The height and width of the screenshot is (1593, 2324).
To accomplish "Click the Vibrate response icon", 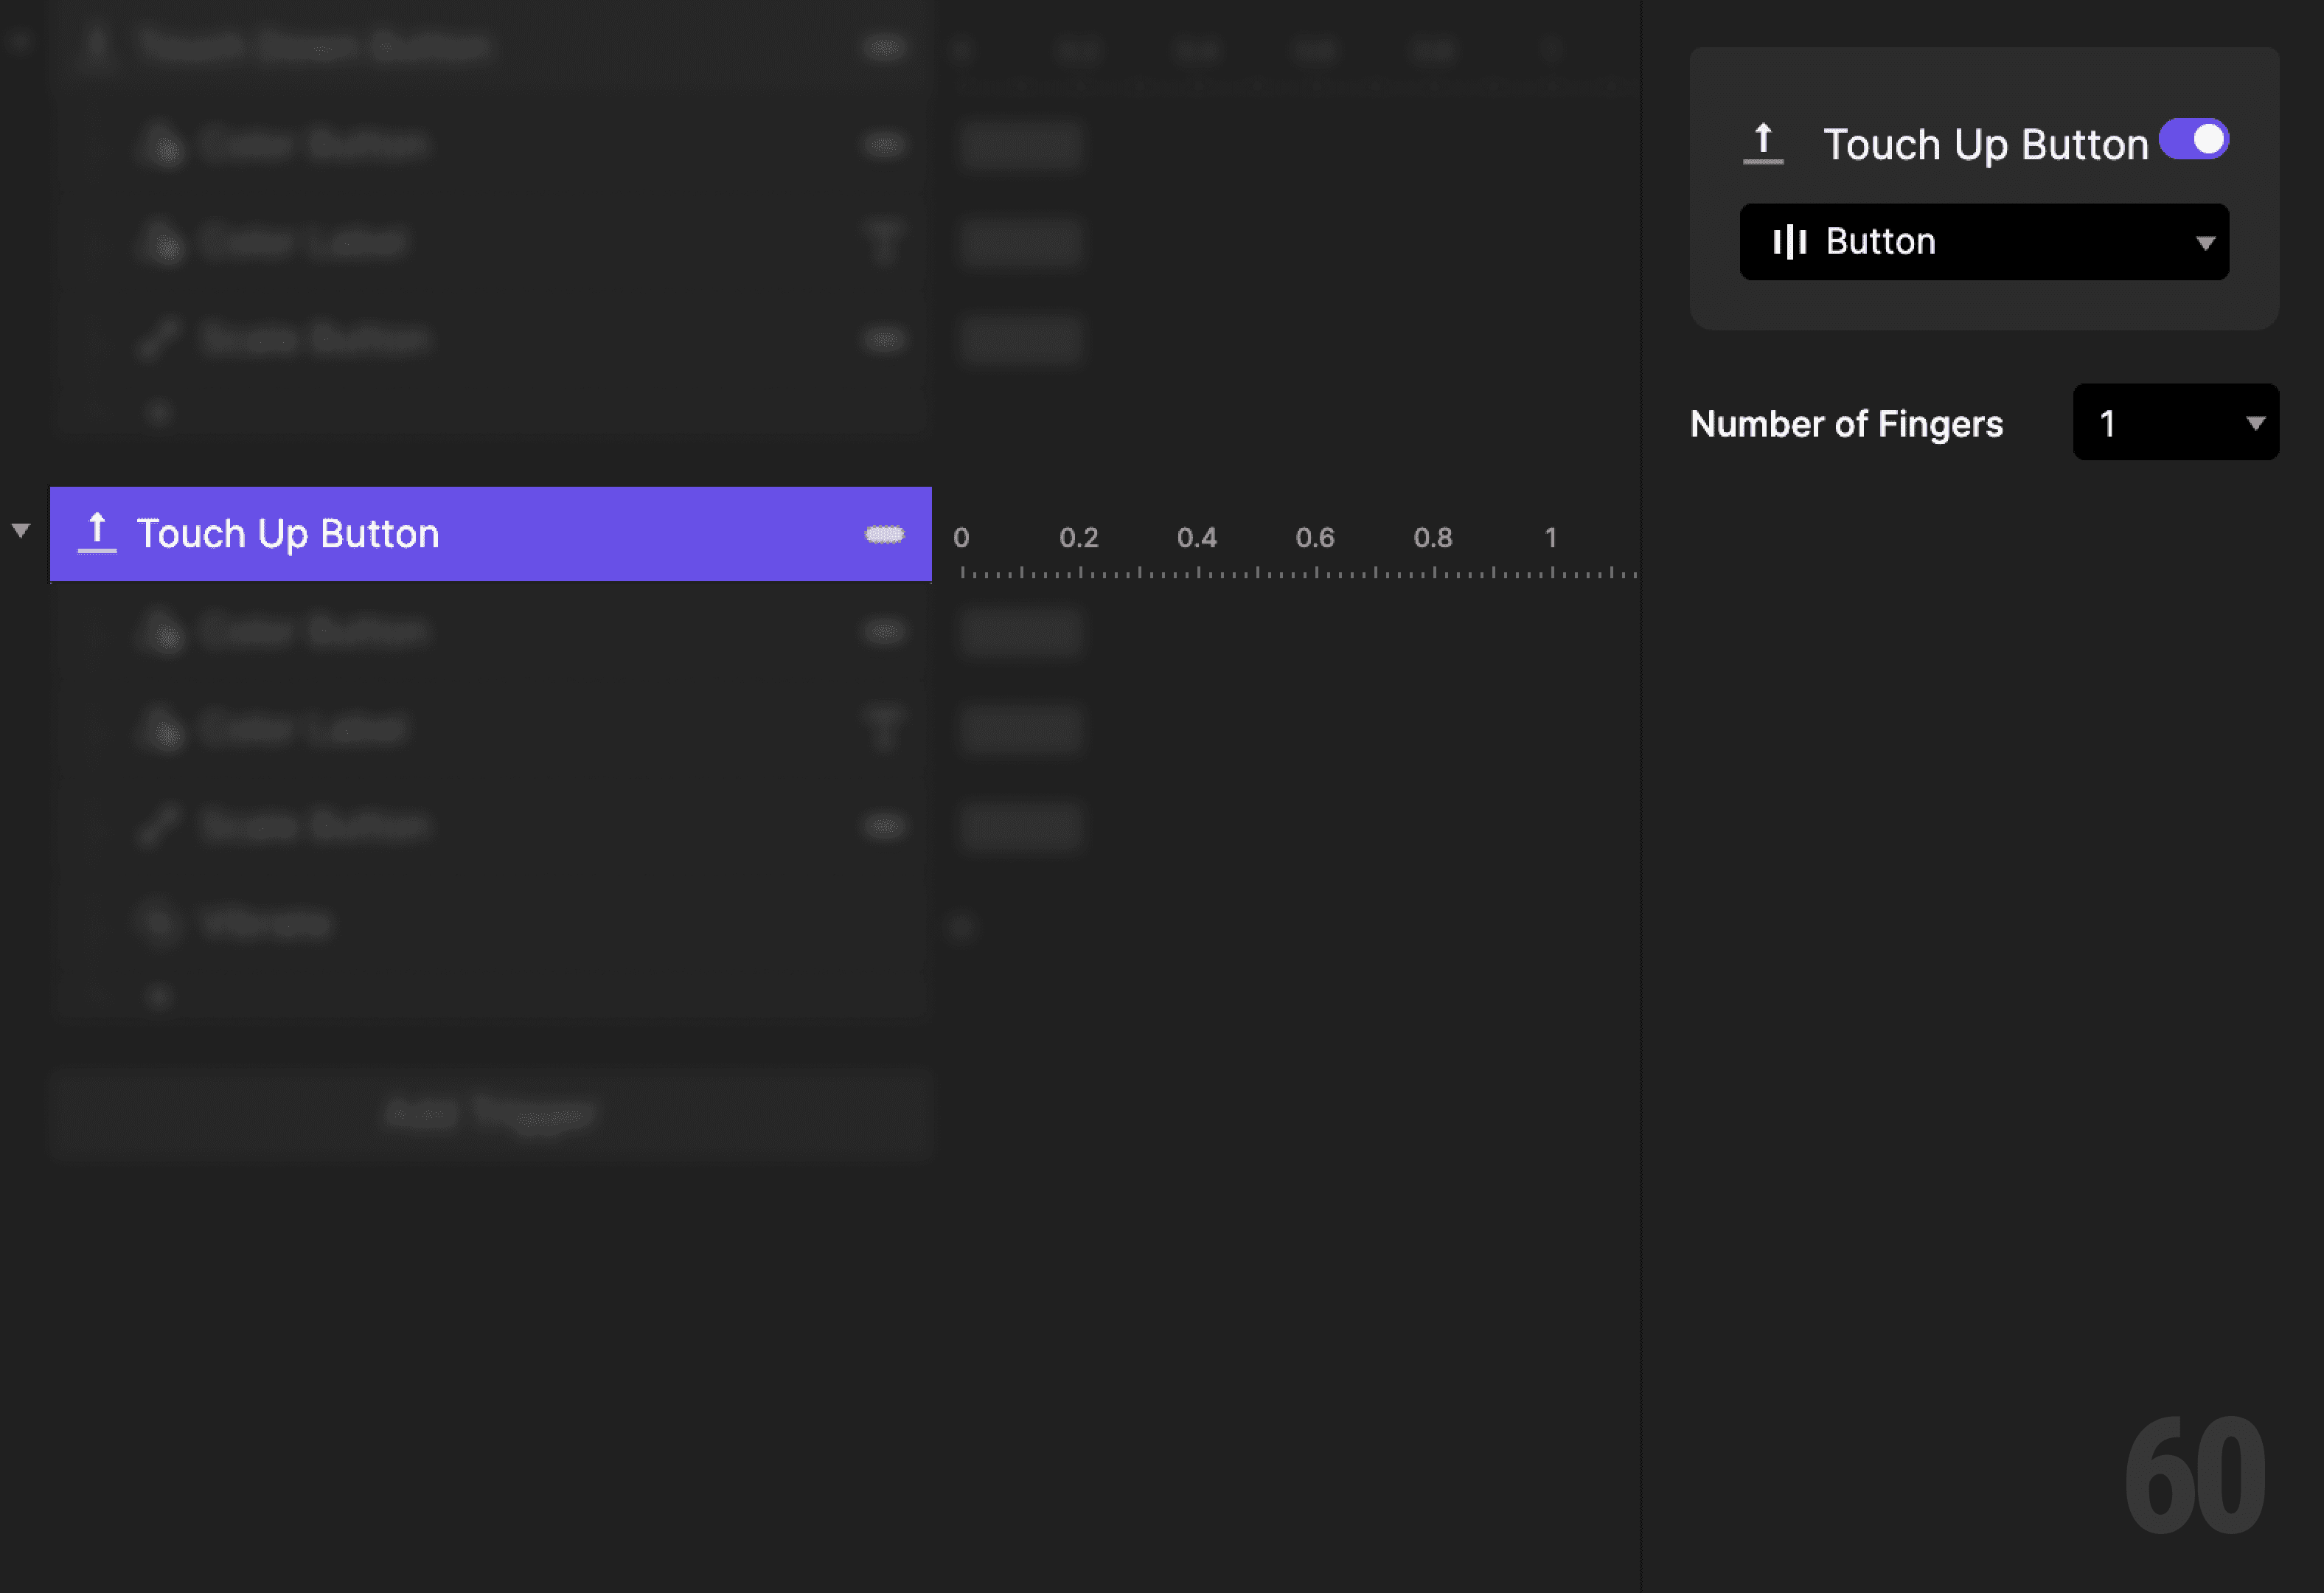I will [160, 922].
